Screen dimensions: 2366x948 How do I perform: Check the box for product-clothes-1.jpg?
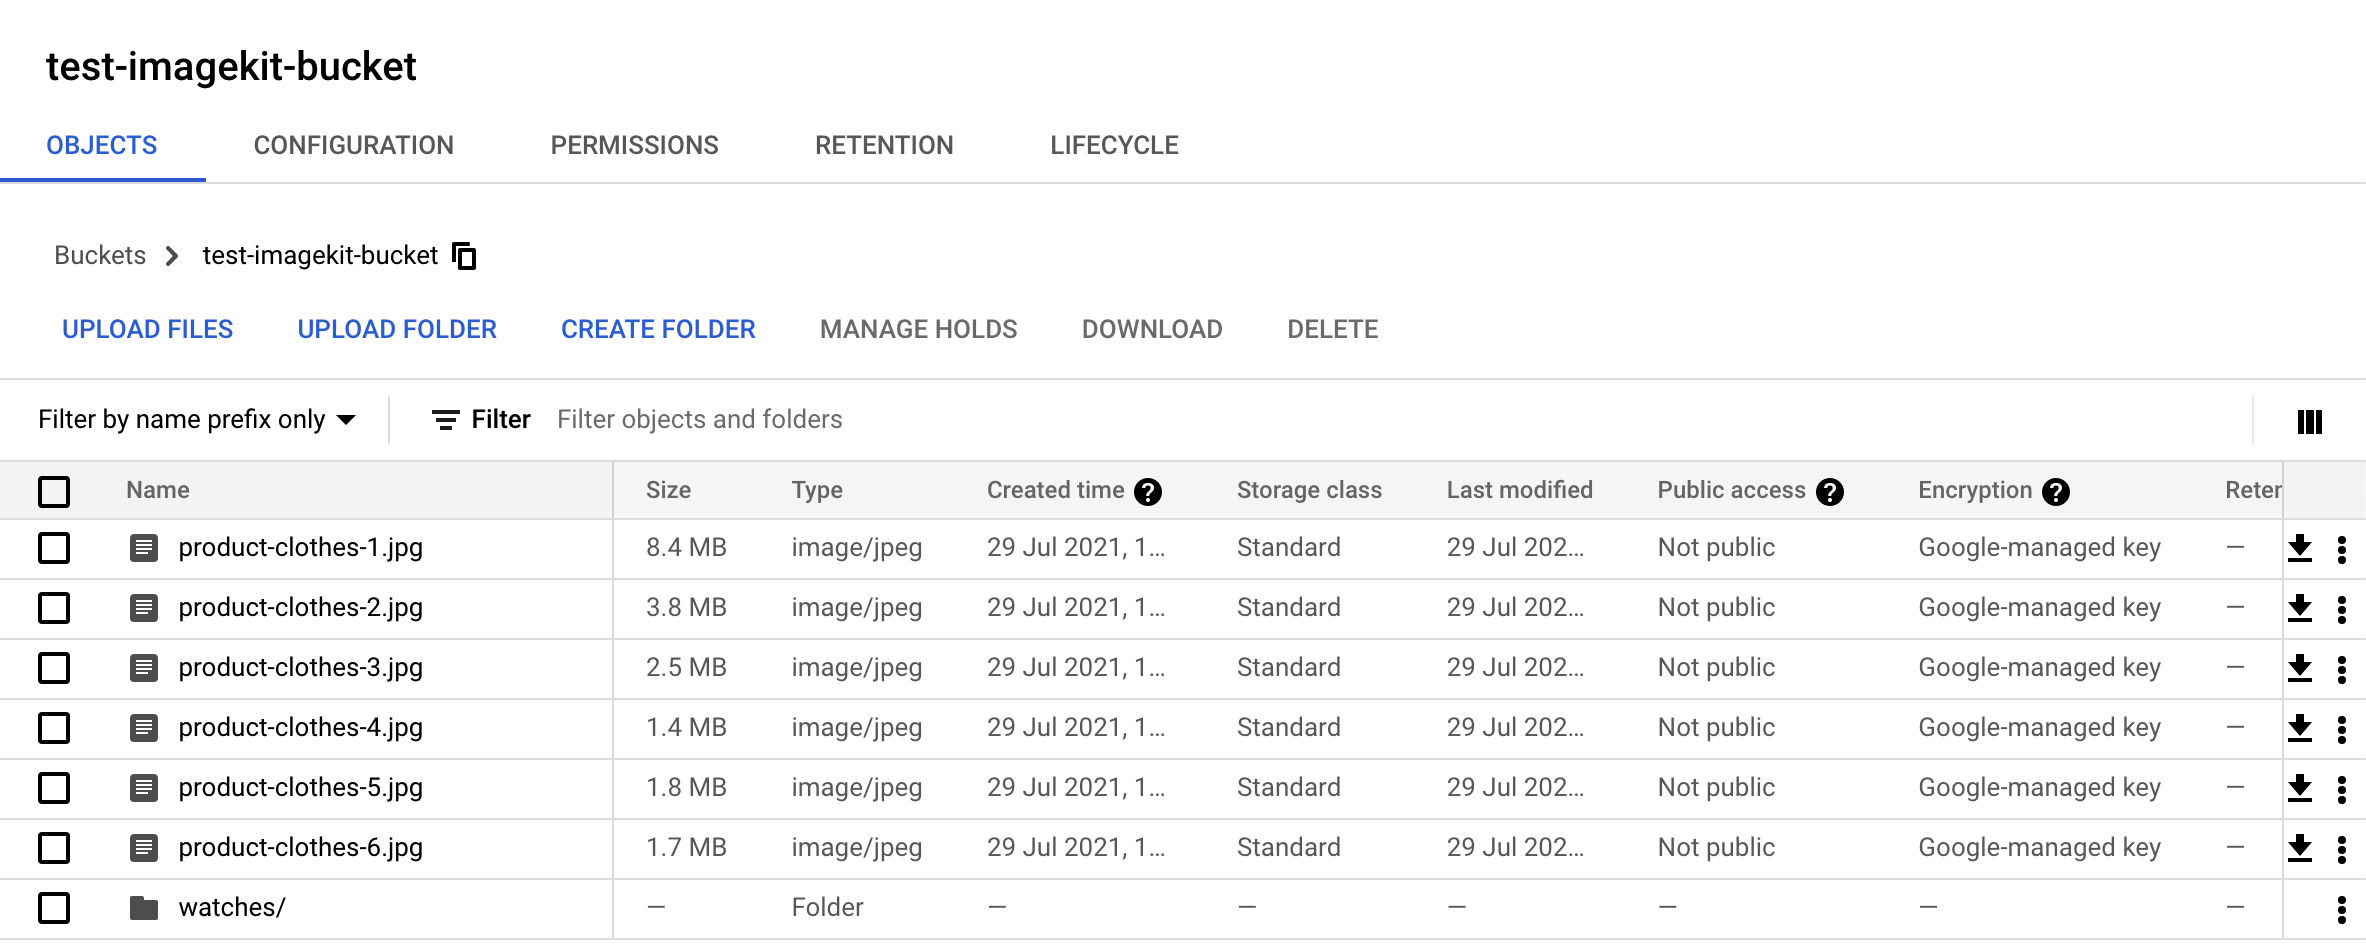point(54,548)
